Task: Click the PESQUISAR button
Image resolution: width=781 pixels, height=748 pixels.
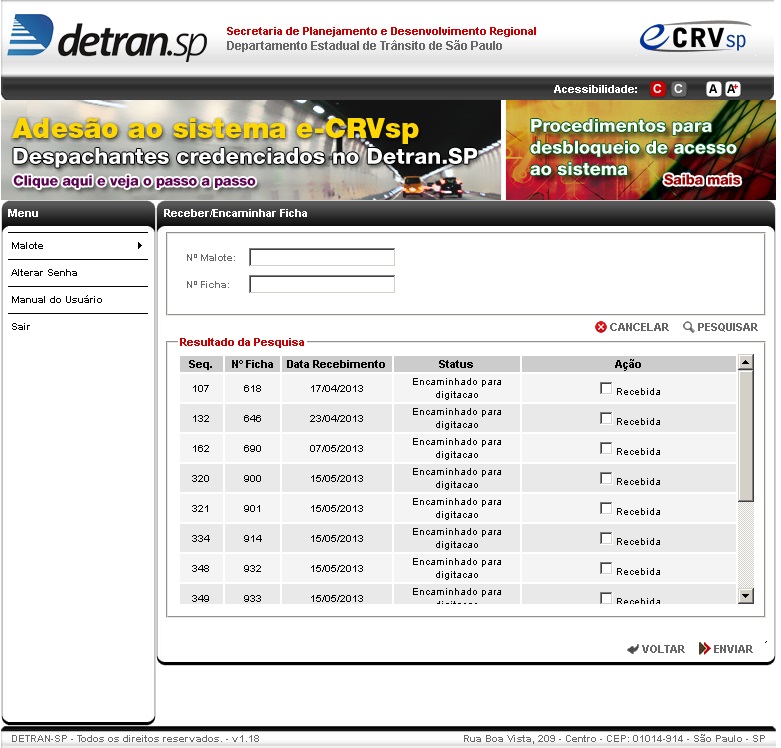Action: (720, 327)
